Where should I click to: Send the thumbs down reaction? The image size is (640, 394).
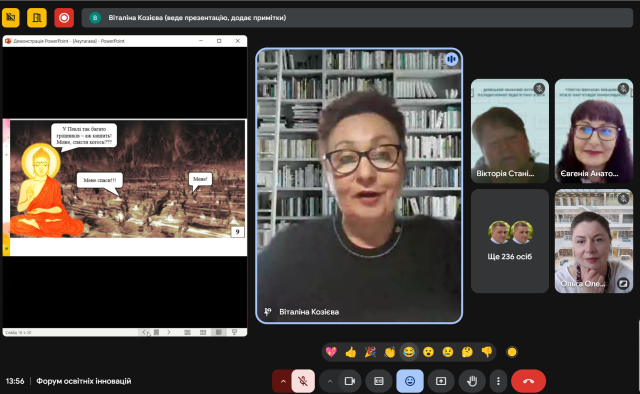point(487,352)
